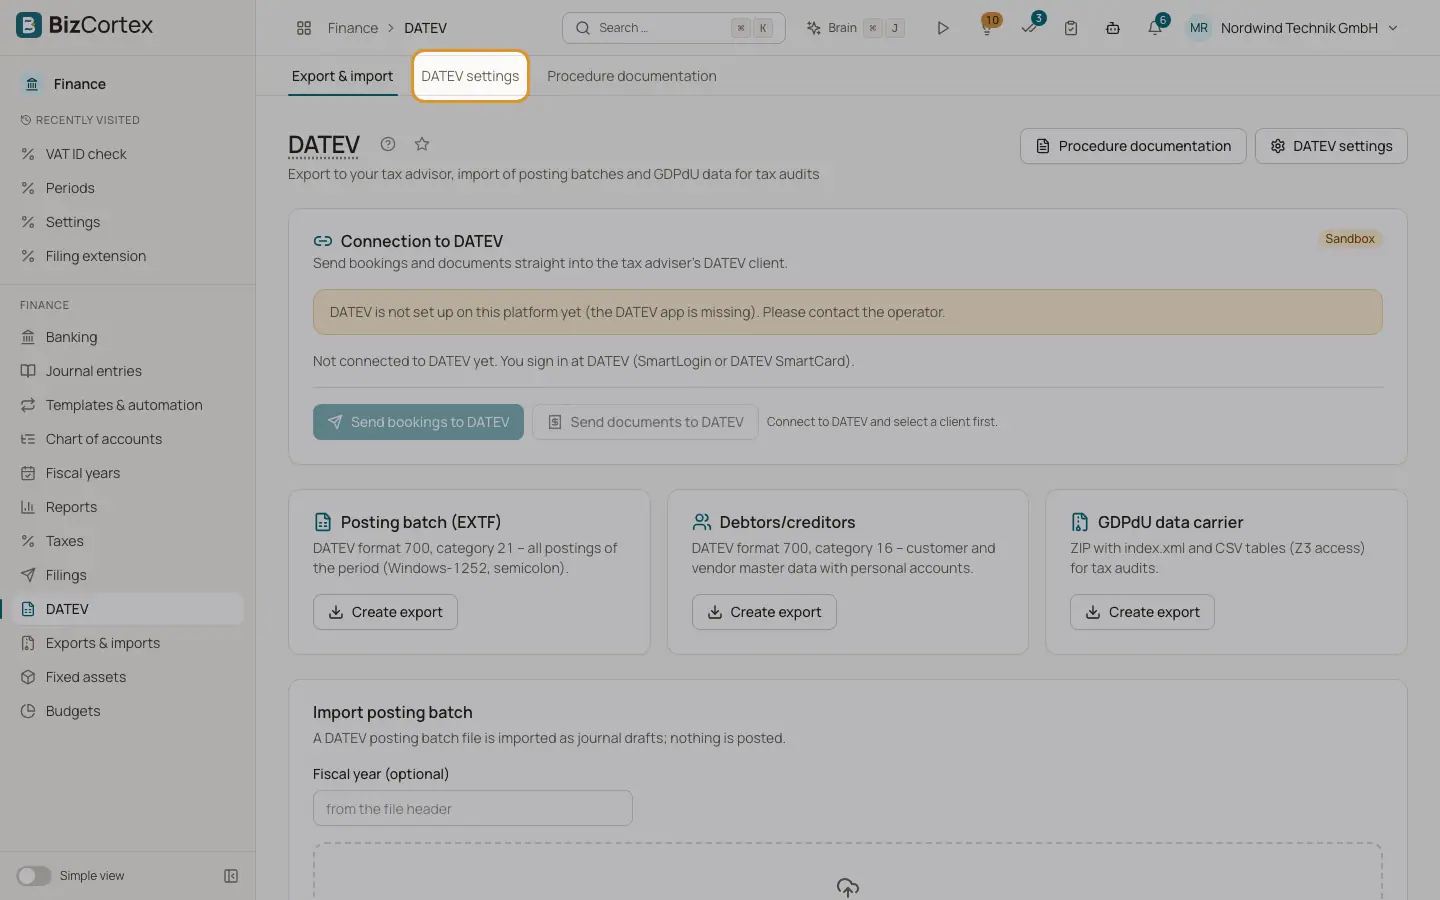Click the play icon in the top bar
Viewport: 1440px width, 900px height.
pos(942,28)
